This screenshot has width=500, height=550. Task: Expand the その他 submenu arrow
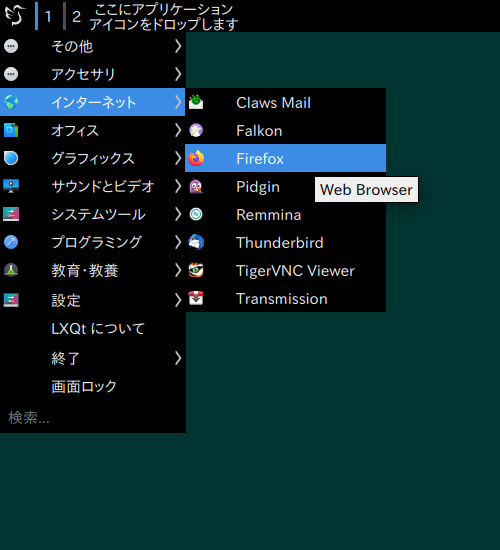click(178, 46)
